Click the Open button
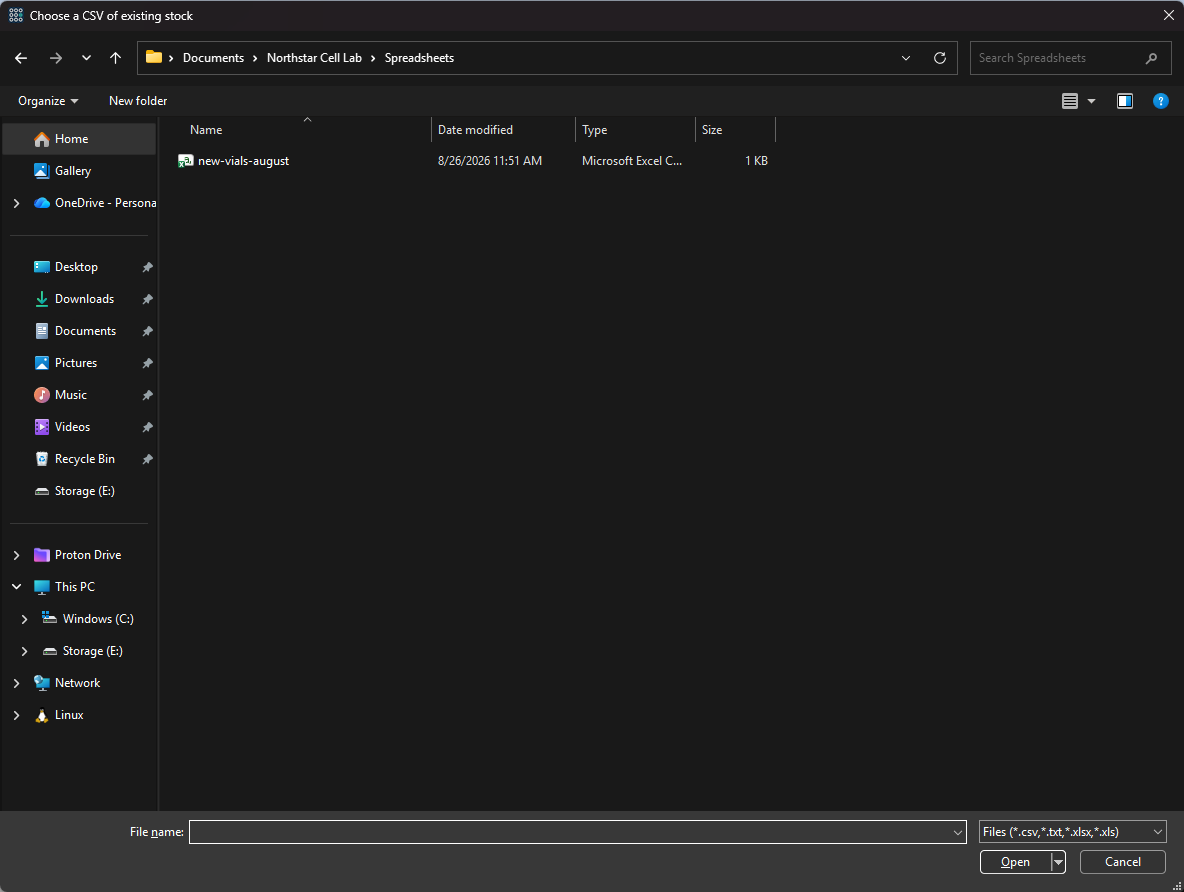This screenshot has width=1184, height=892. click(x=1016, y=862)
